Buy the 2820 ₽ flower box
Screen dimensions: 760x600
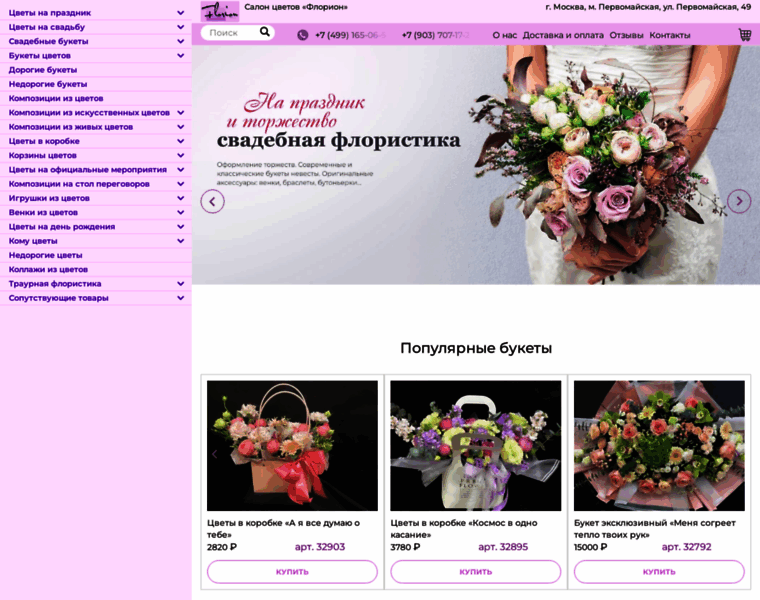tap(292, 572)
